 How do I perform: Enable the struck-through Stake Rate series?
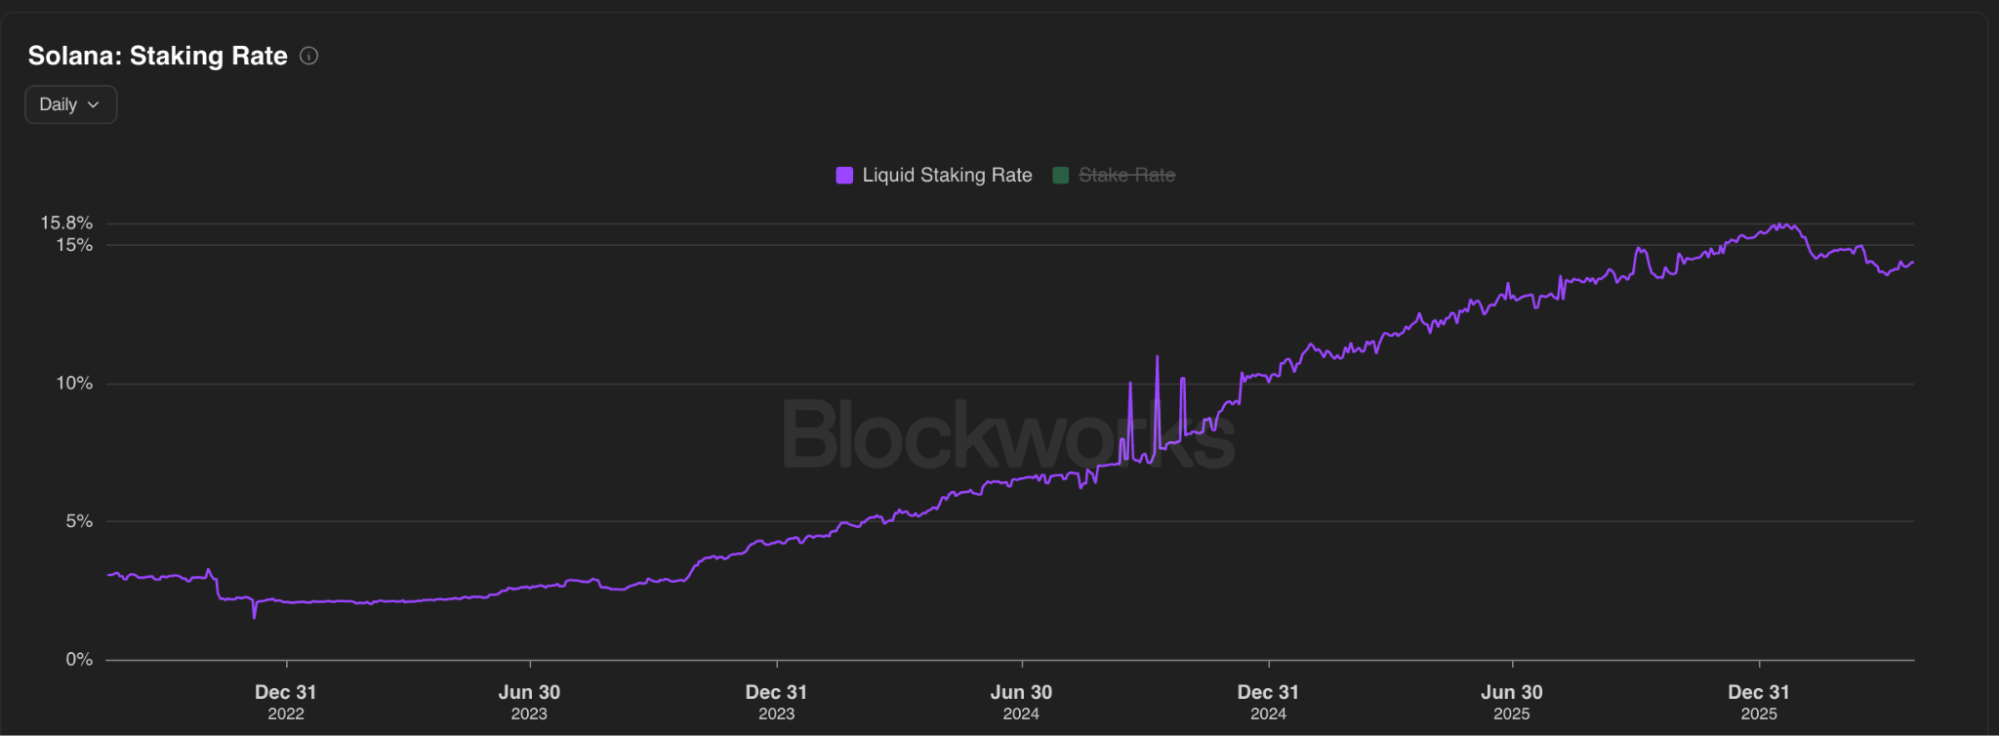(1126, 175)
